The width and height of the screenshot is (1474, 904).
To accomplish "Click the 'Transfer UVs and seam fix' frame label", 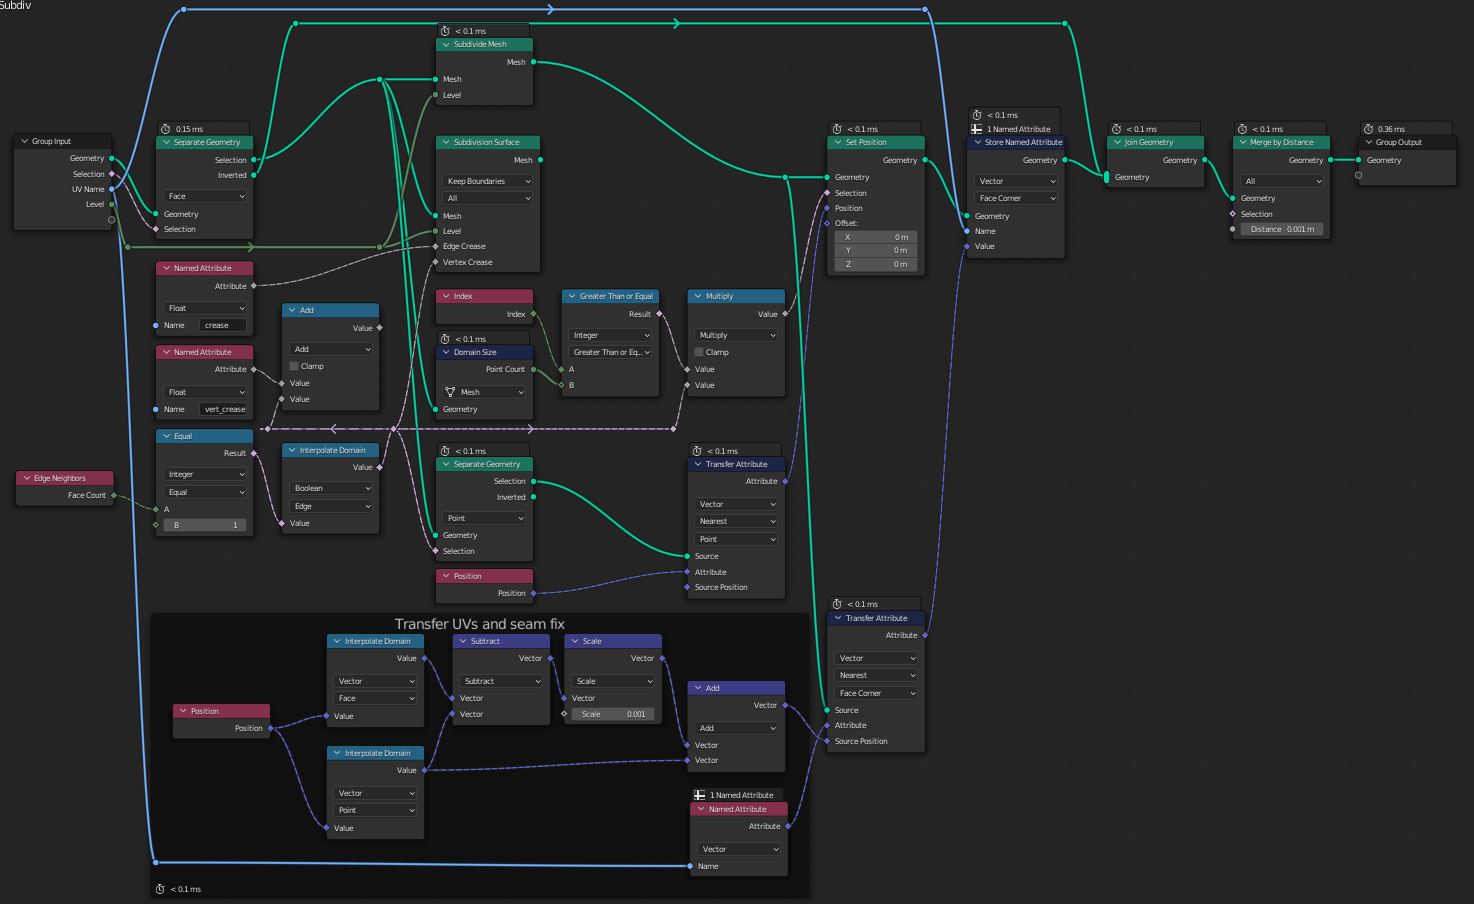I will click(x=480, y=624).
